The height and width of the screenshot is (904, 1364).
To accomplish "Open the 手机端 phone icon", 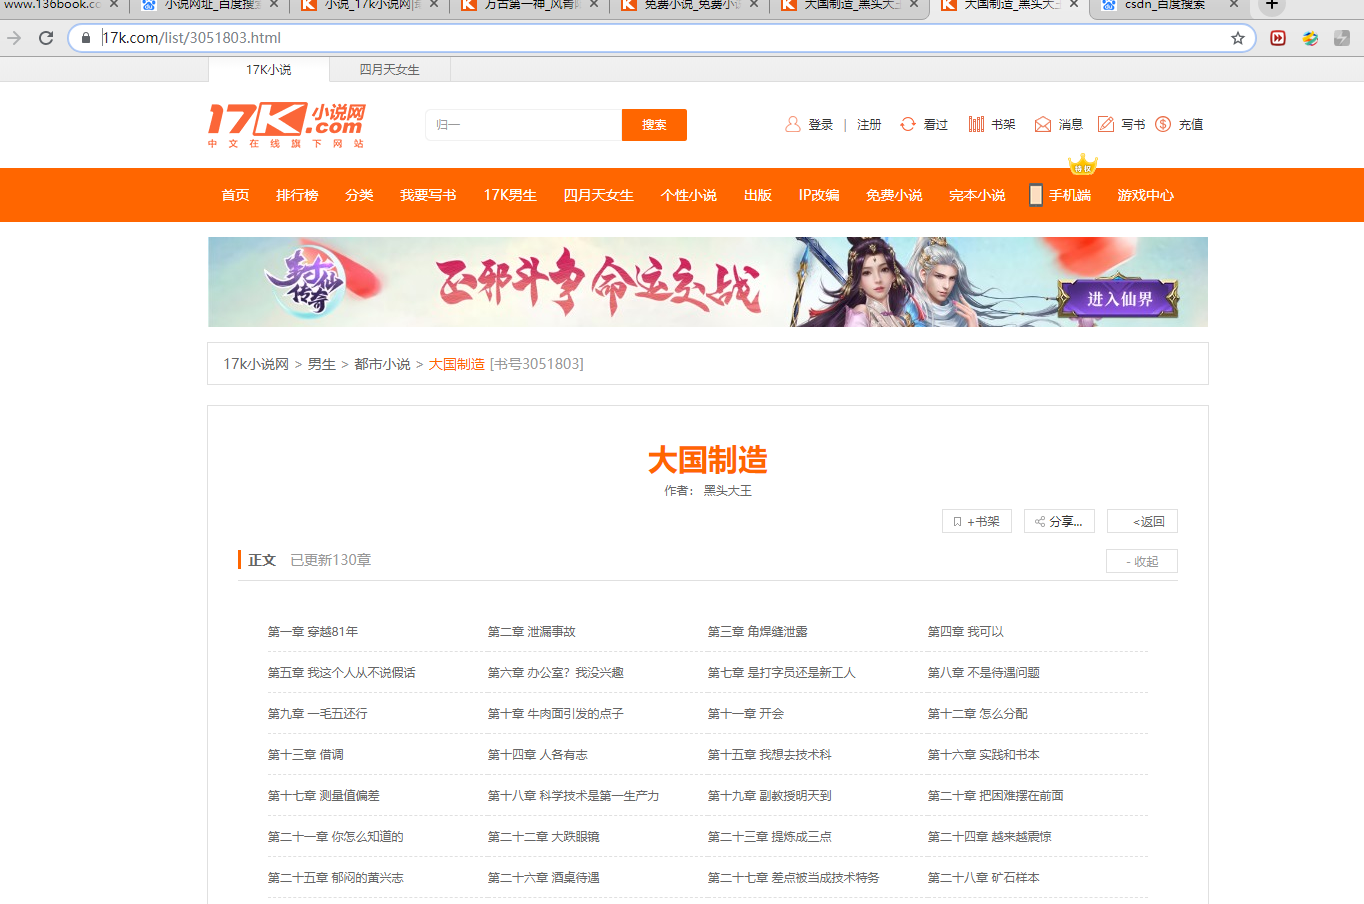I will (1036, 195).
